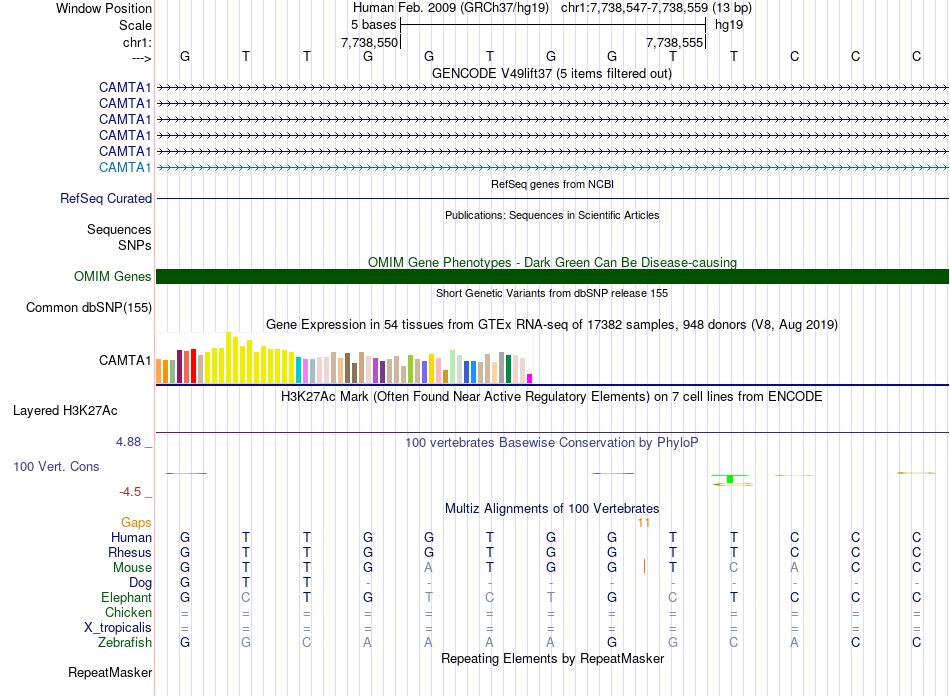
Task: Click the OMIM Genes track label
Action: [112, 277]
